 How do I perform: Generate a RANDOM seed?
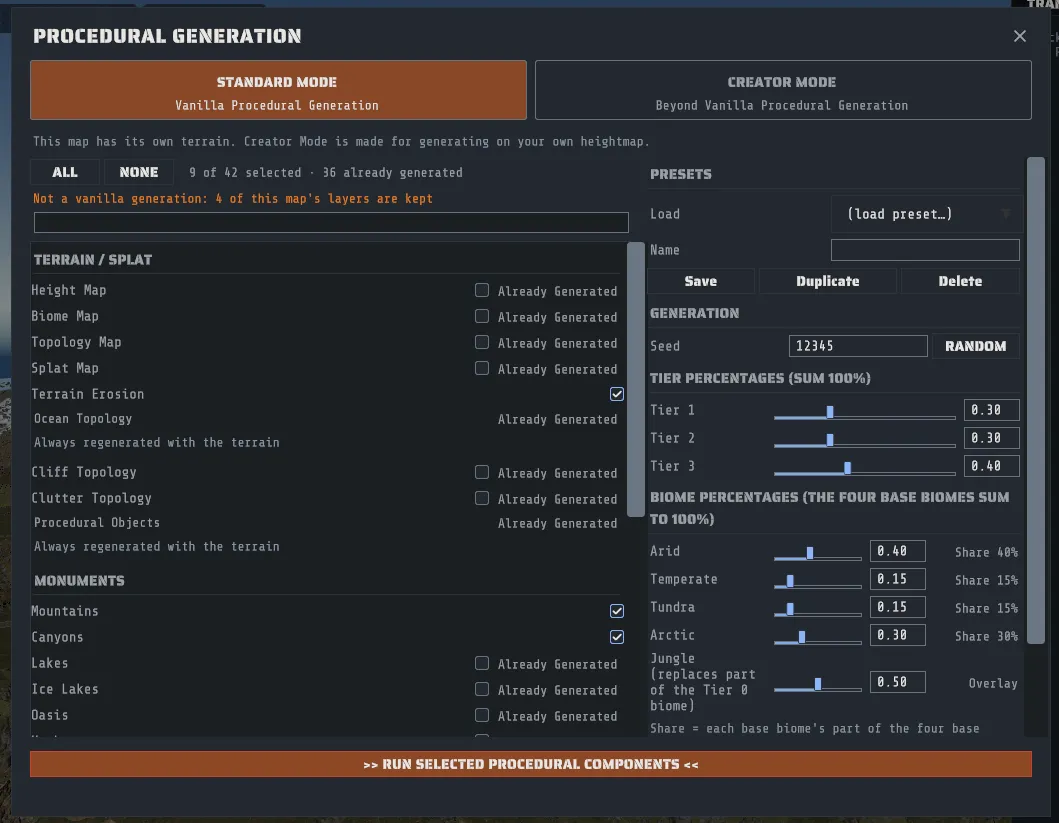pos(975,346)
